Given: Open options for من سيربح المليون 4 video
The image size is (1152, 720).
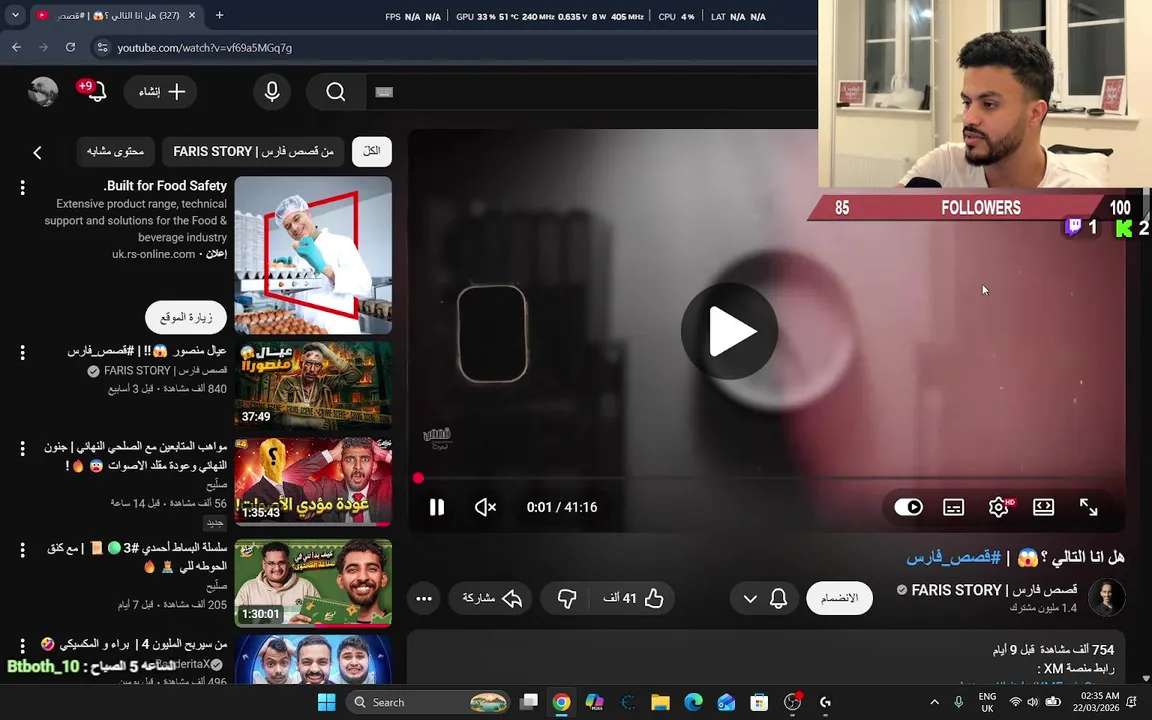Looking at the screenshot, I should click(23, 646).
